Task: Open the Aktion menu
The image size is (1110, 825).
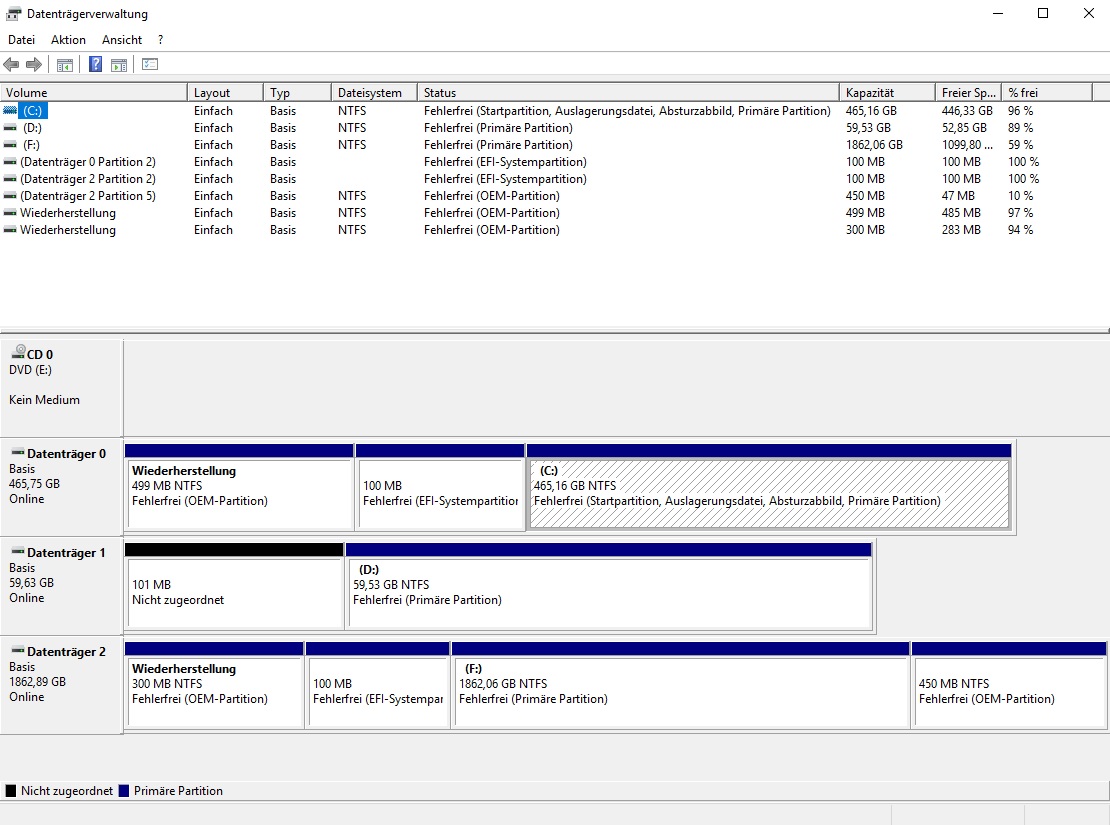Action: point(68,40)
